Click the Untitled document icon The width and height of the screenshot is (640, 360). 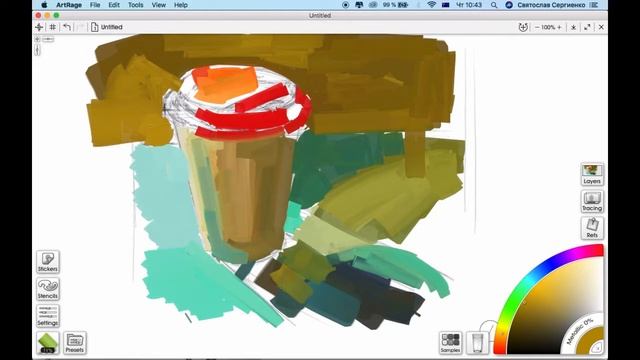click(94, 27)
